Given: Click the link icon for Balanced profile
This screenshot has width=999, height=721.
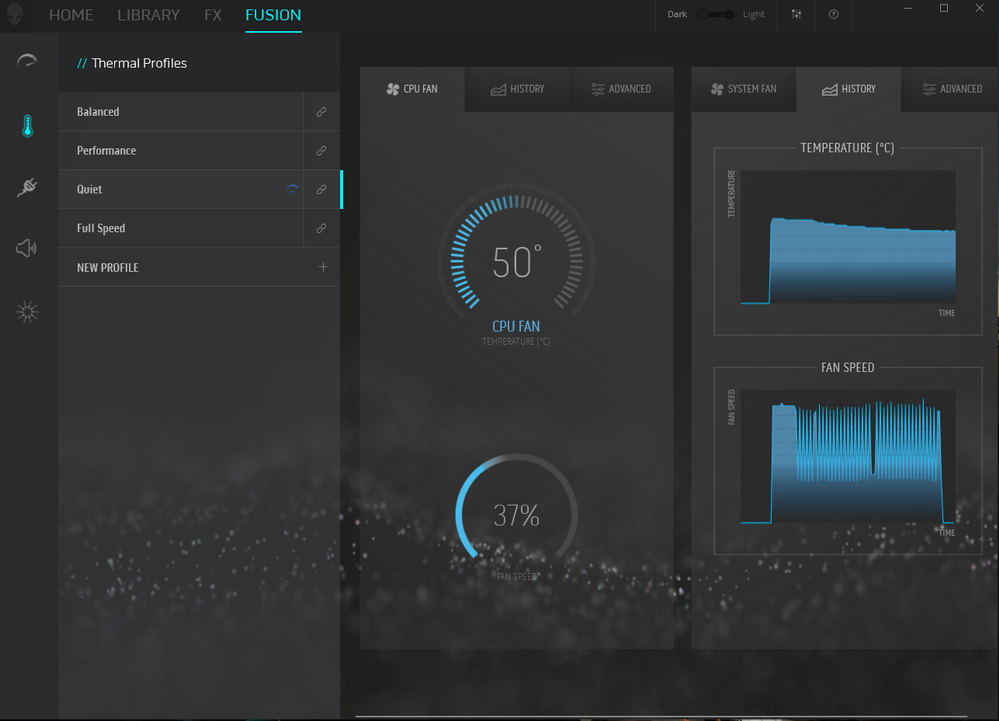Looking at the screenshot, I should tap(321, 111).
